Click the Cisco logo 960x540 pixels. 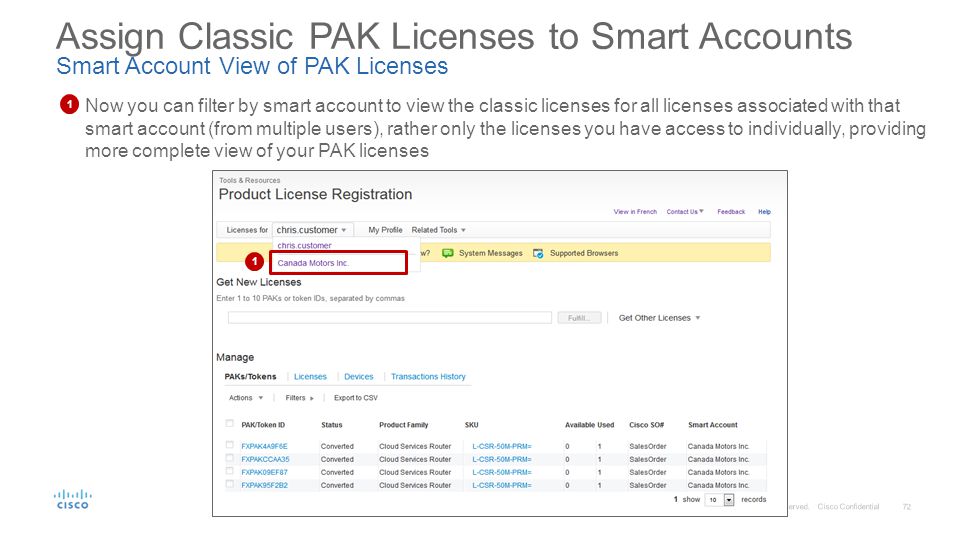tap(73, 499)
